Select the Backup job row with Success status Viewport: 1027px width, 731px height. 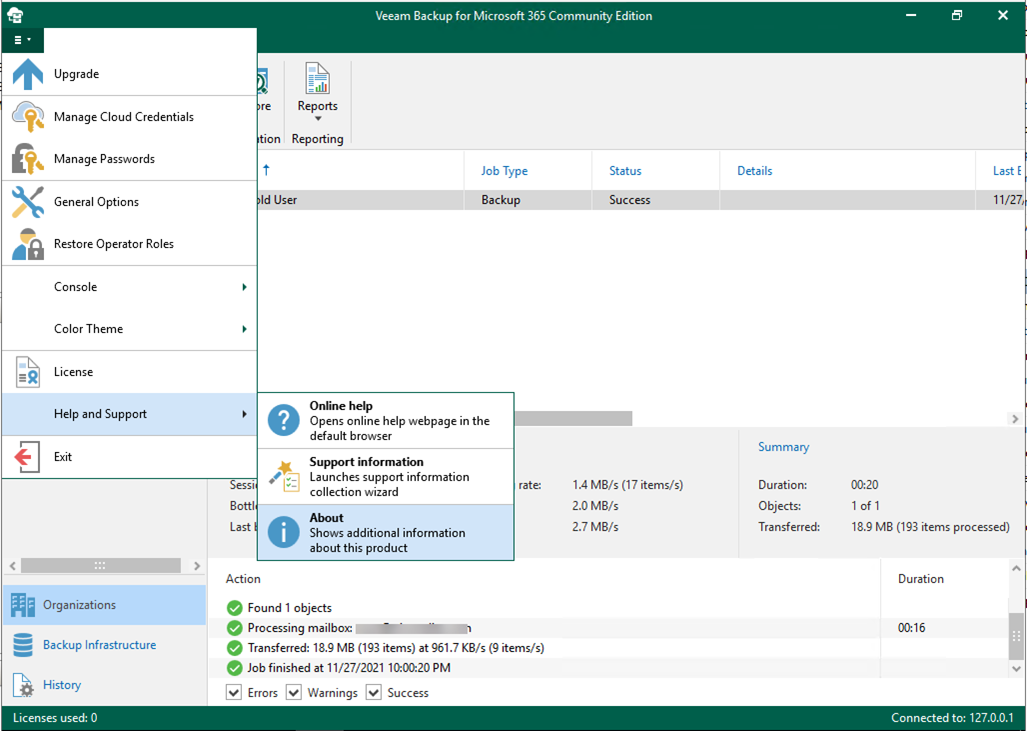(x=641, y=200)
